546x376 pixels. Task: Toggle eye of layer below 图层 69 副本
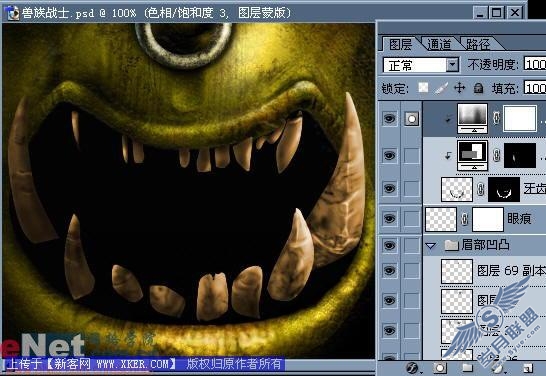tap(389, 300)
